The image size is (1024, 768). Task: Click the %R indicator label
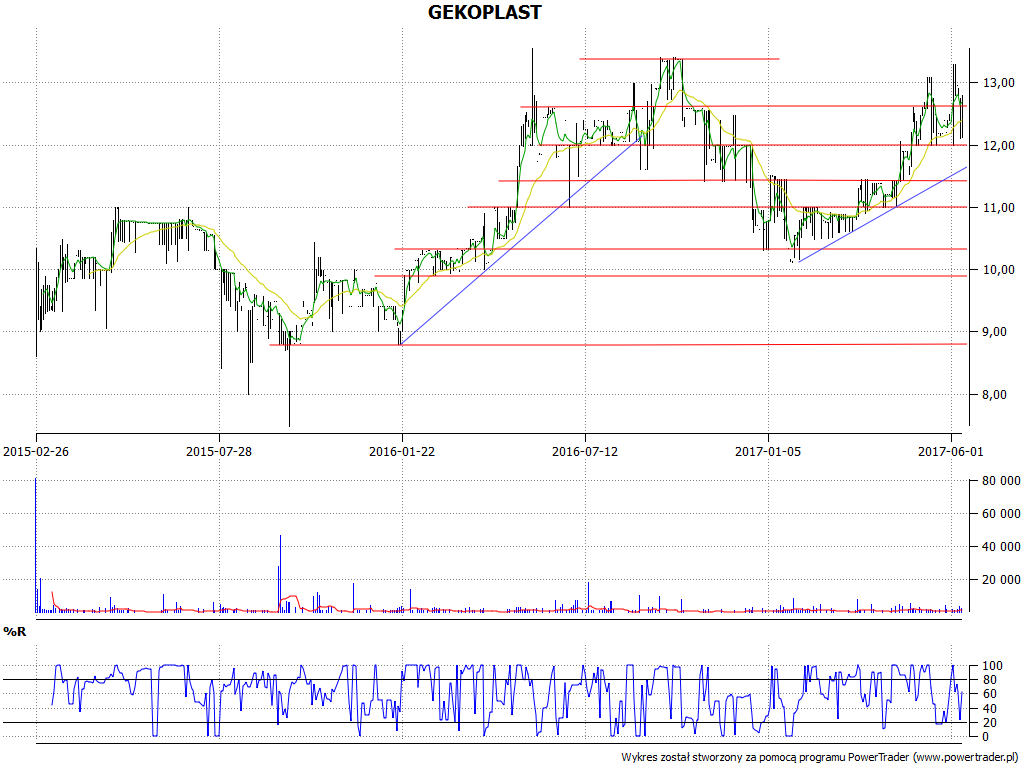(x=14, y=632)
